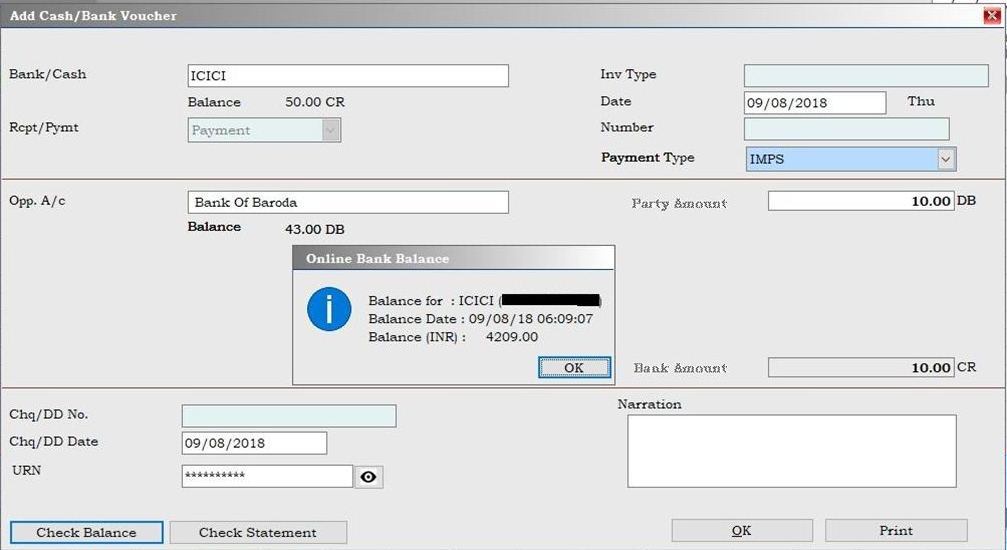Click the Check Statement button

pos(258,532)
